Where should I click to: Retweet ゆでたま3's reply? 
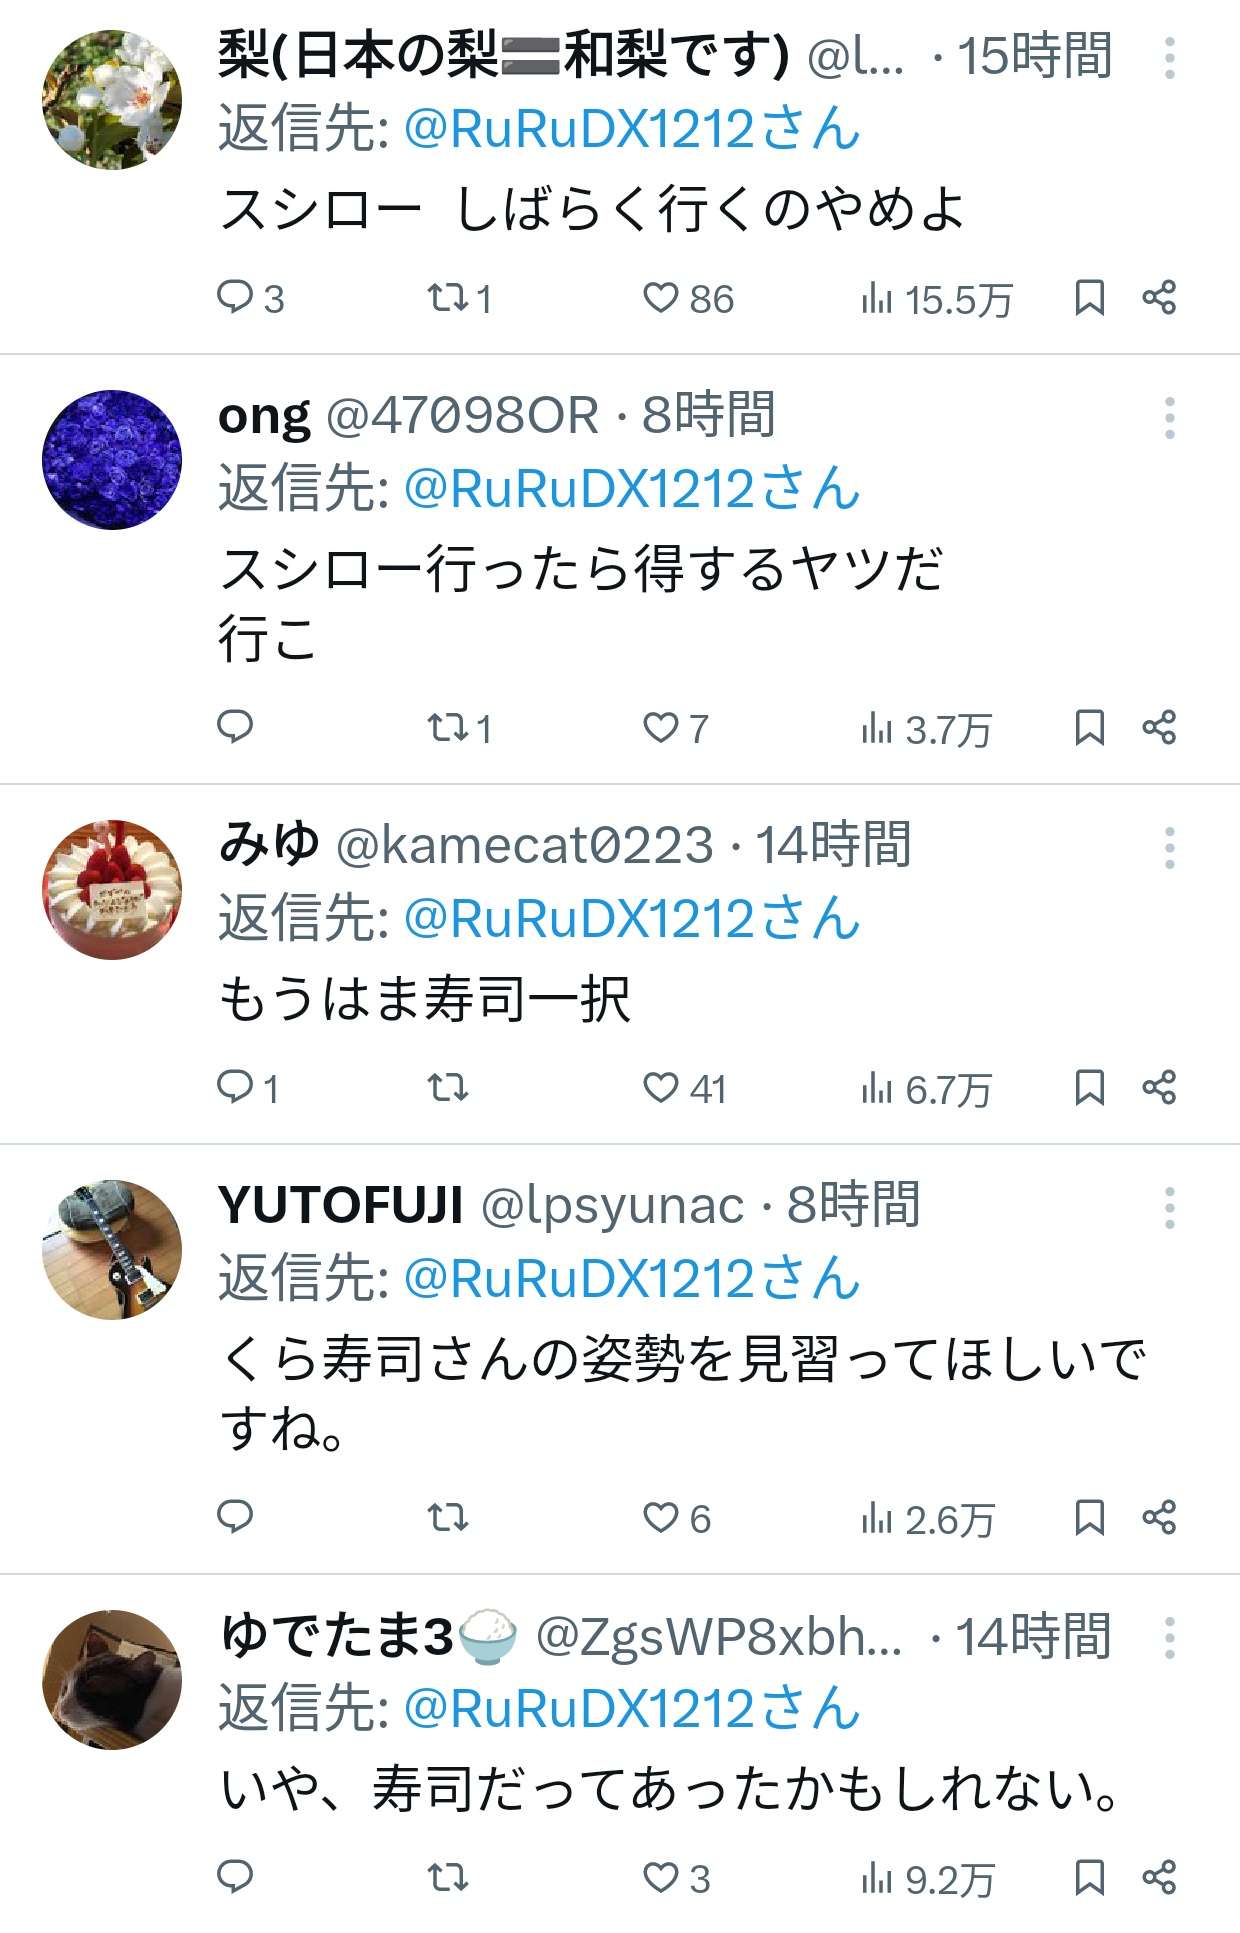(447, 1877)
